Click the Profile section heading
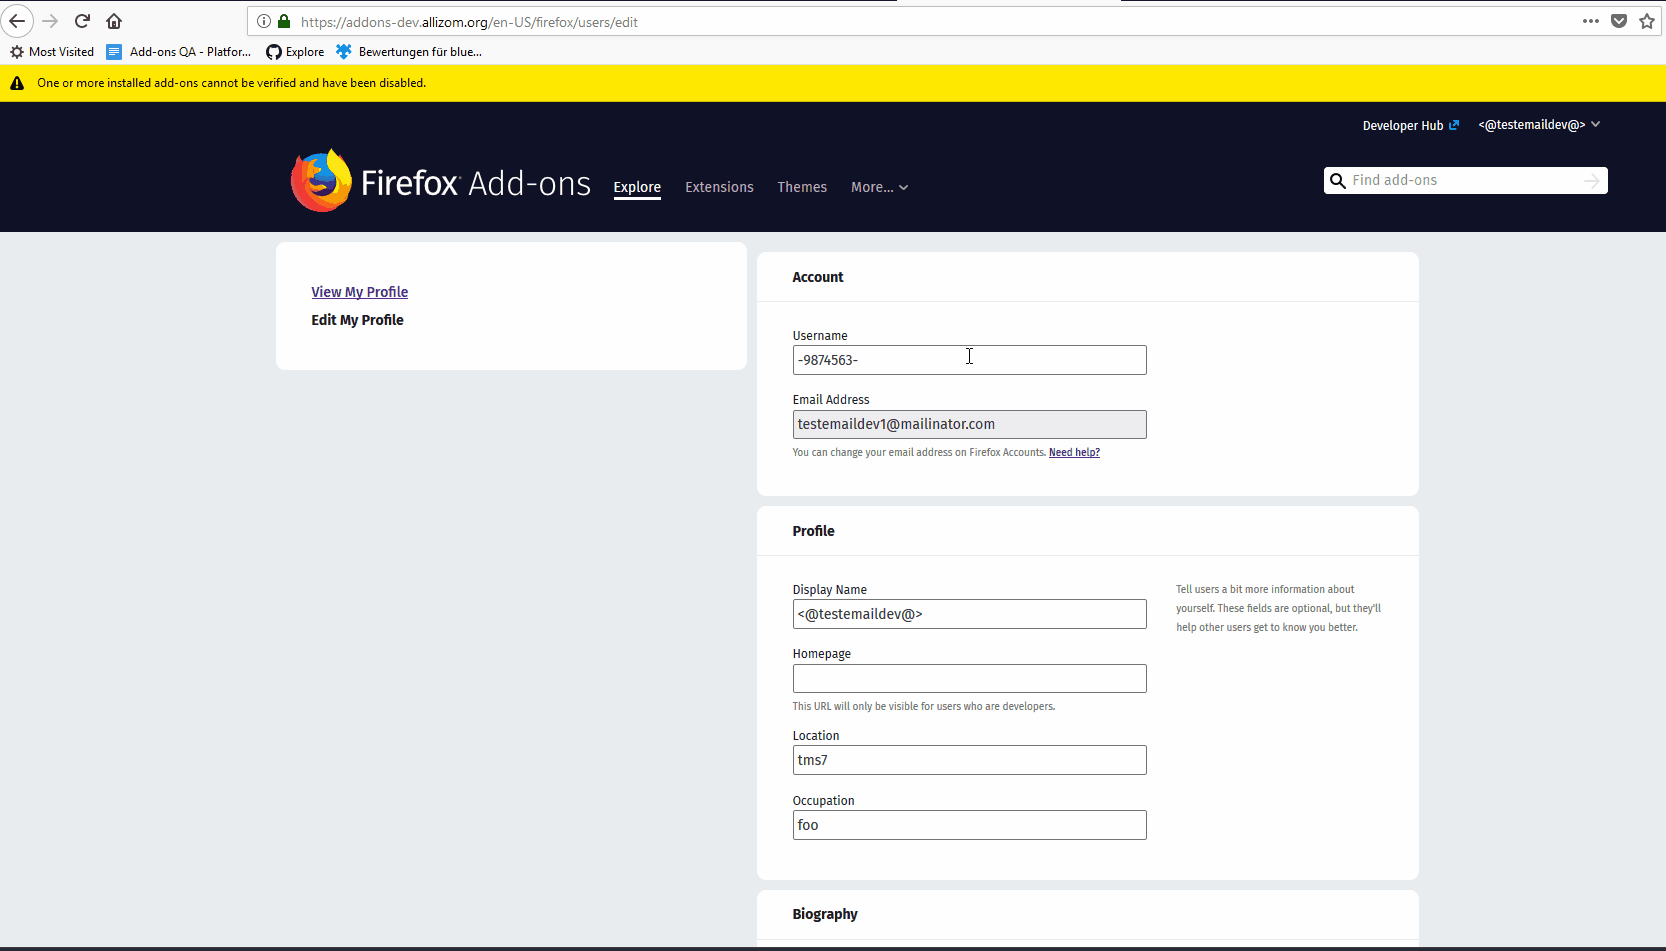 click(813, 531)
